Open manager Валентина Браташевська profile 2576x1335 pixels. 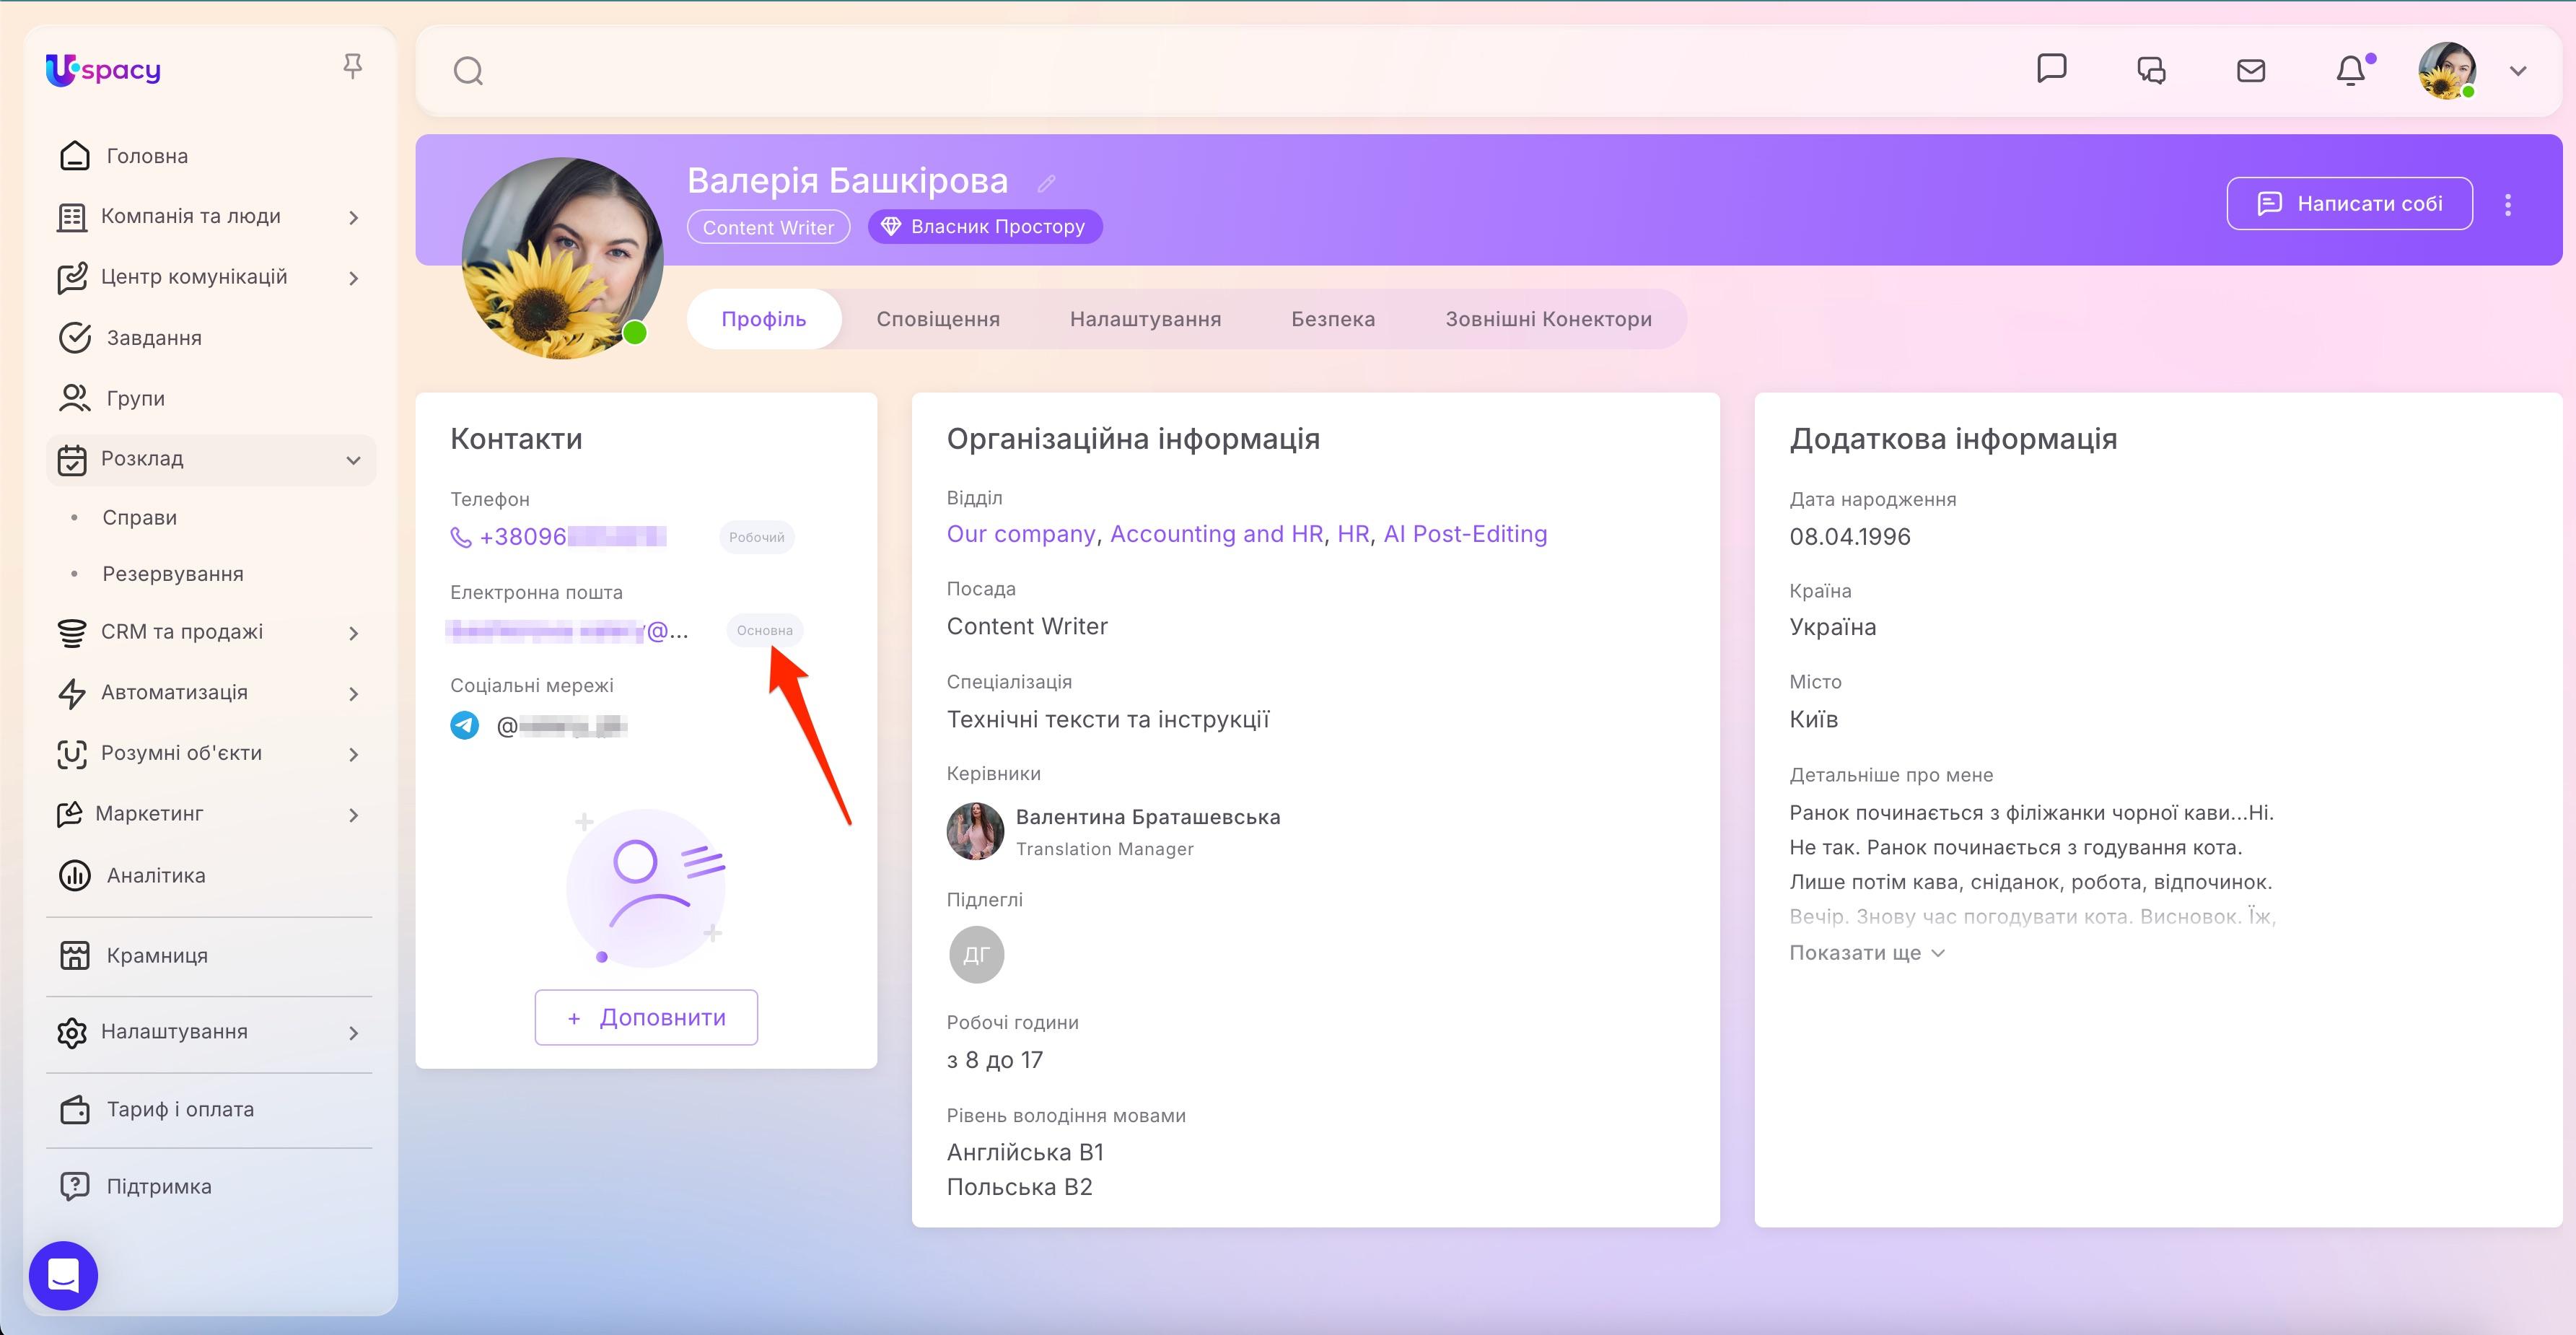tap(1148, 817)
